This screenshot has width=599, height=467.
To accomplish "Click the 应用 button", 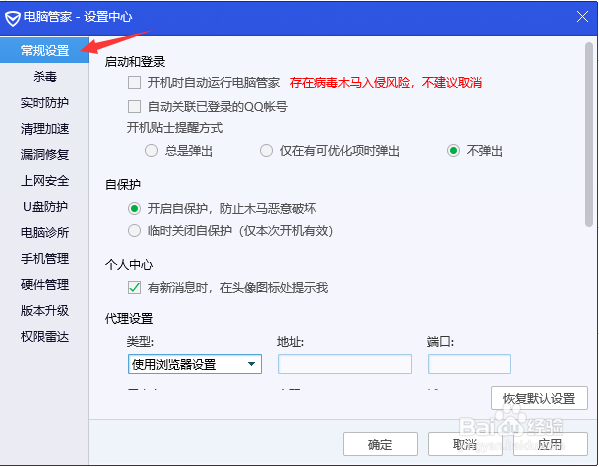I will pos(550,444).
